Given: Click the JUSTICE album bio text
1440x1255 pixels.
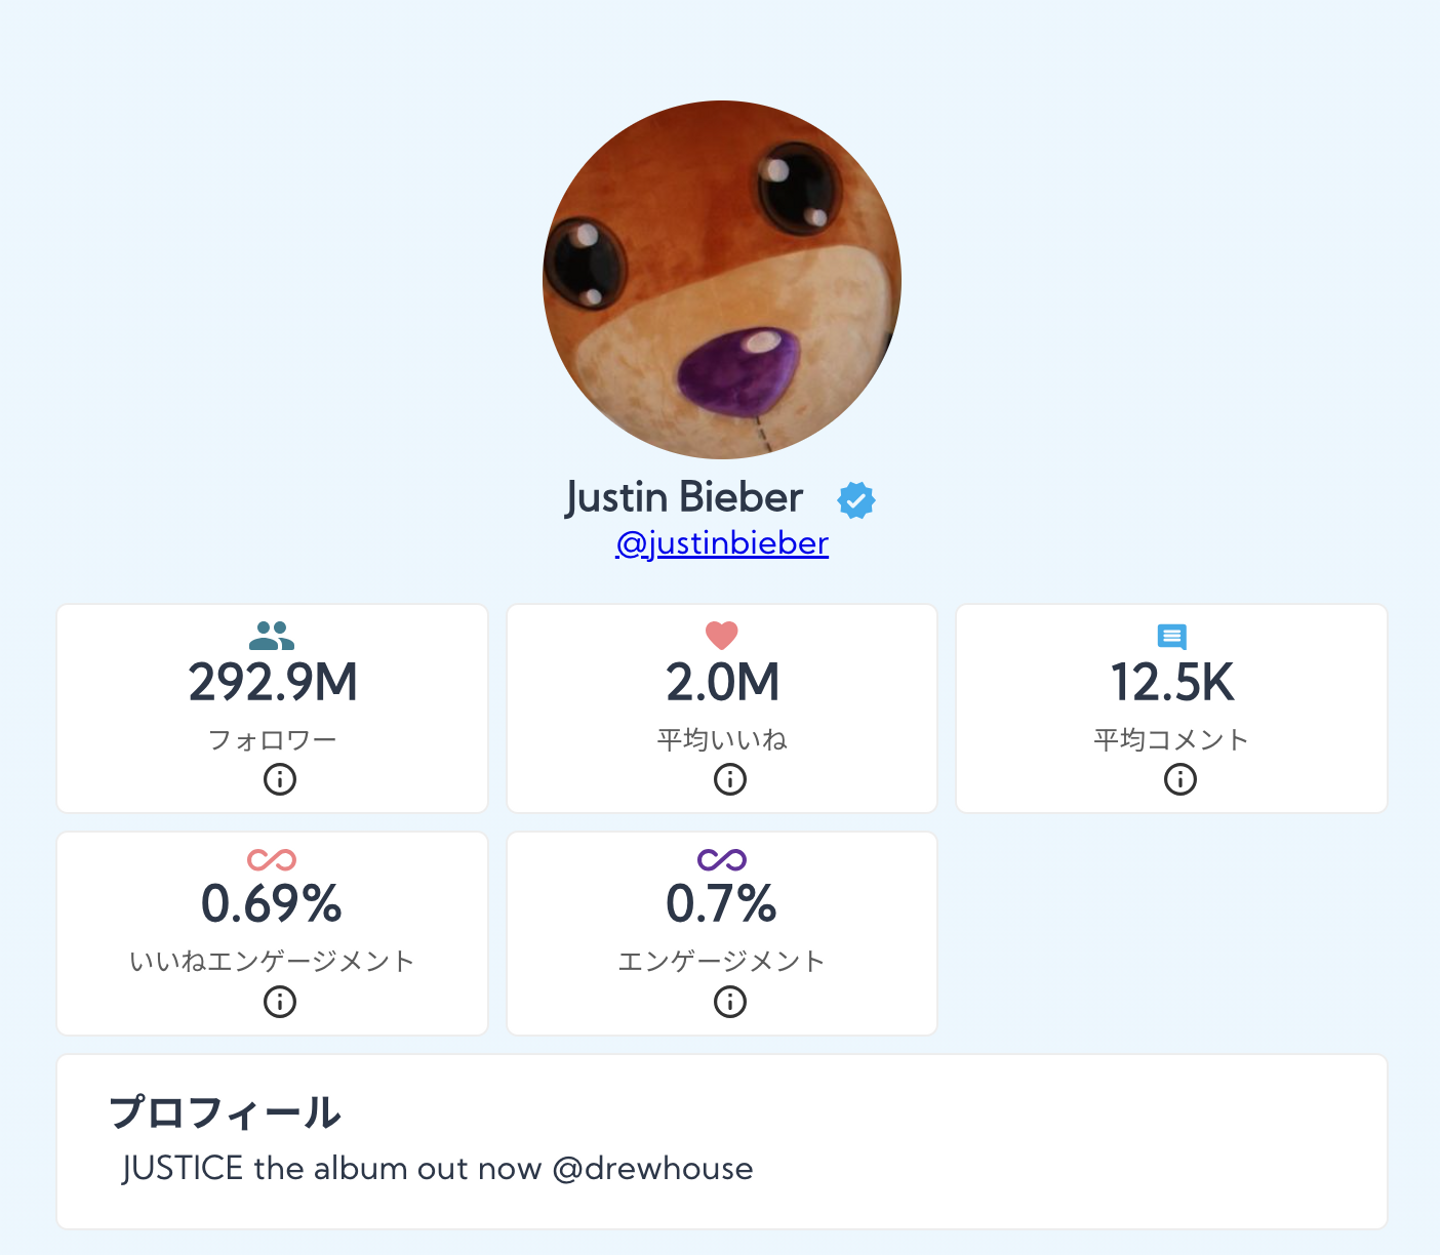Looking at the screenshot, I should (437, 1168).
